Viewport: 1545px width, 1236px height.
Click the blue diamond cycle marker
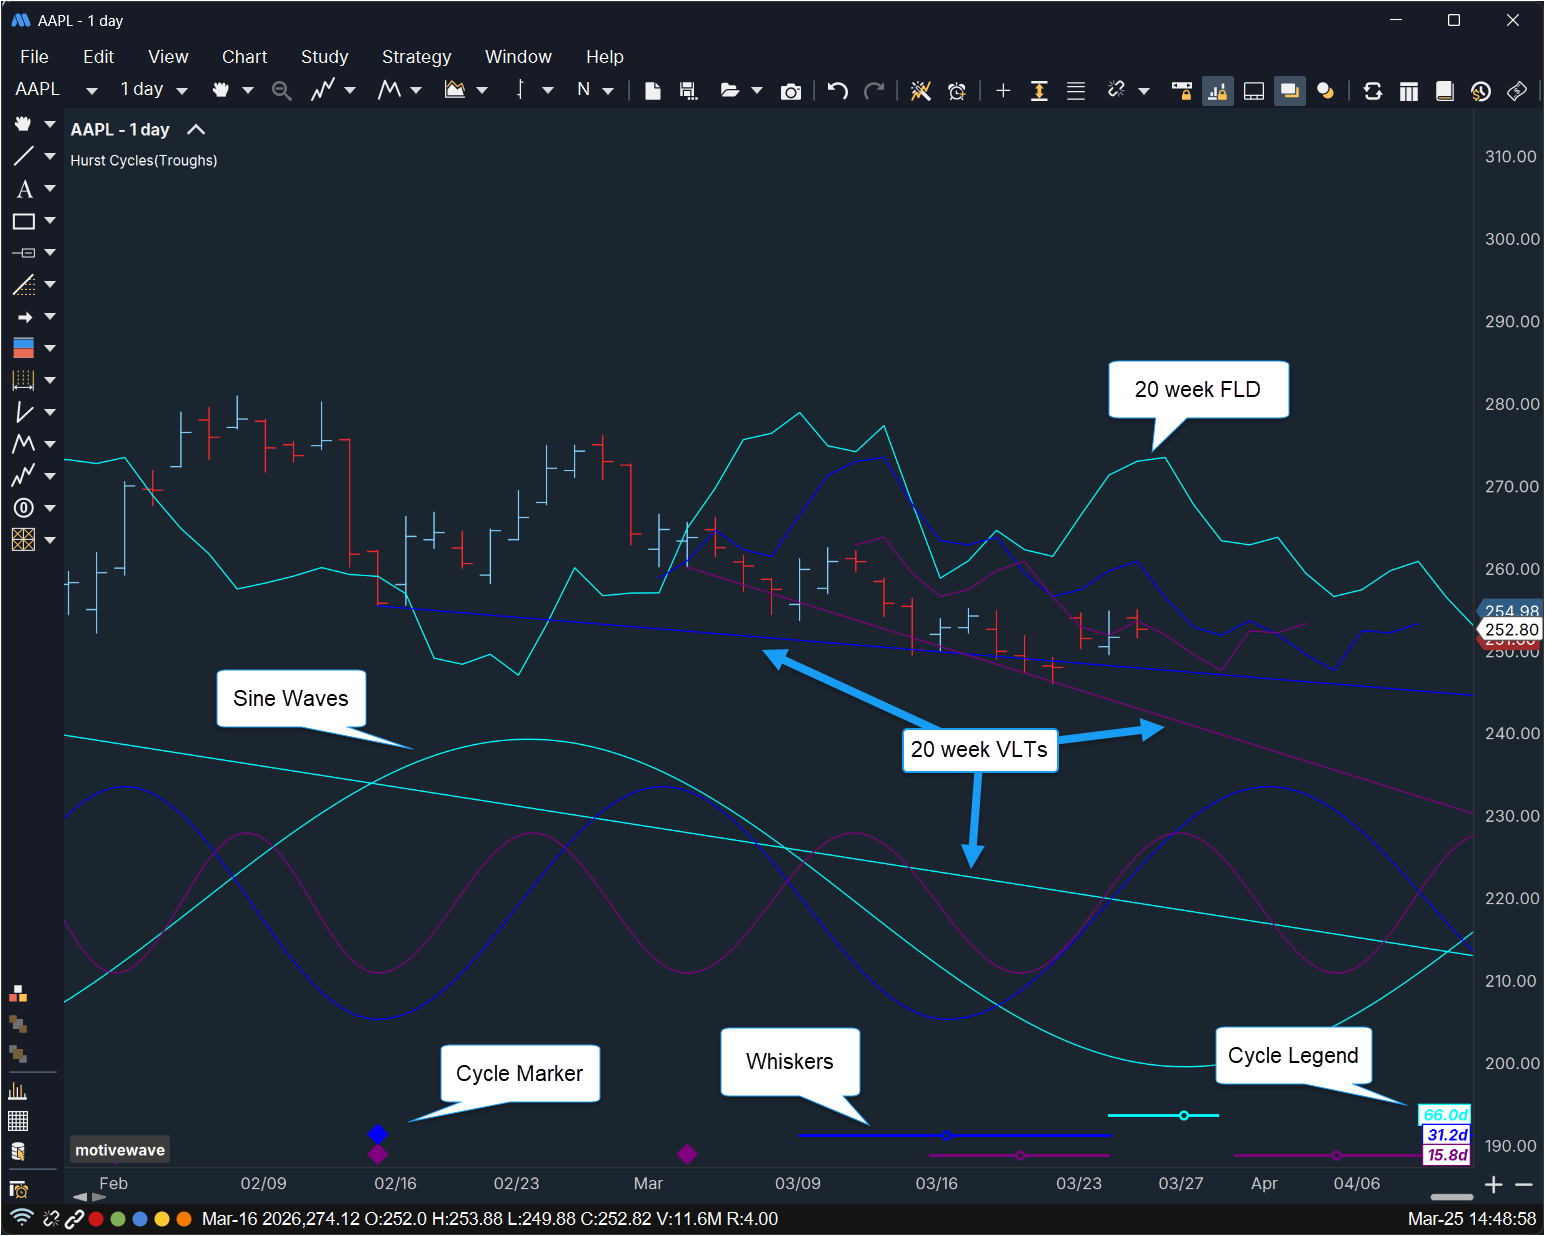pyautogui.click(x=377, y=1133)
